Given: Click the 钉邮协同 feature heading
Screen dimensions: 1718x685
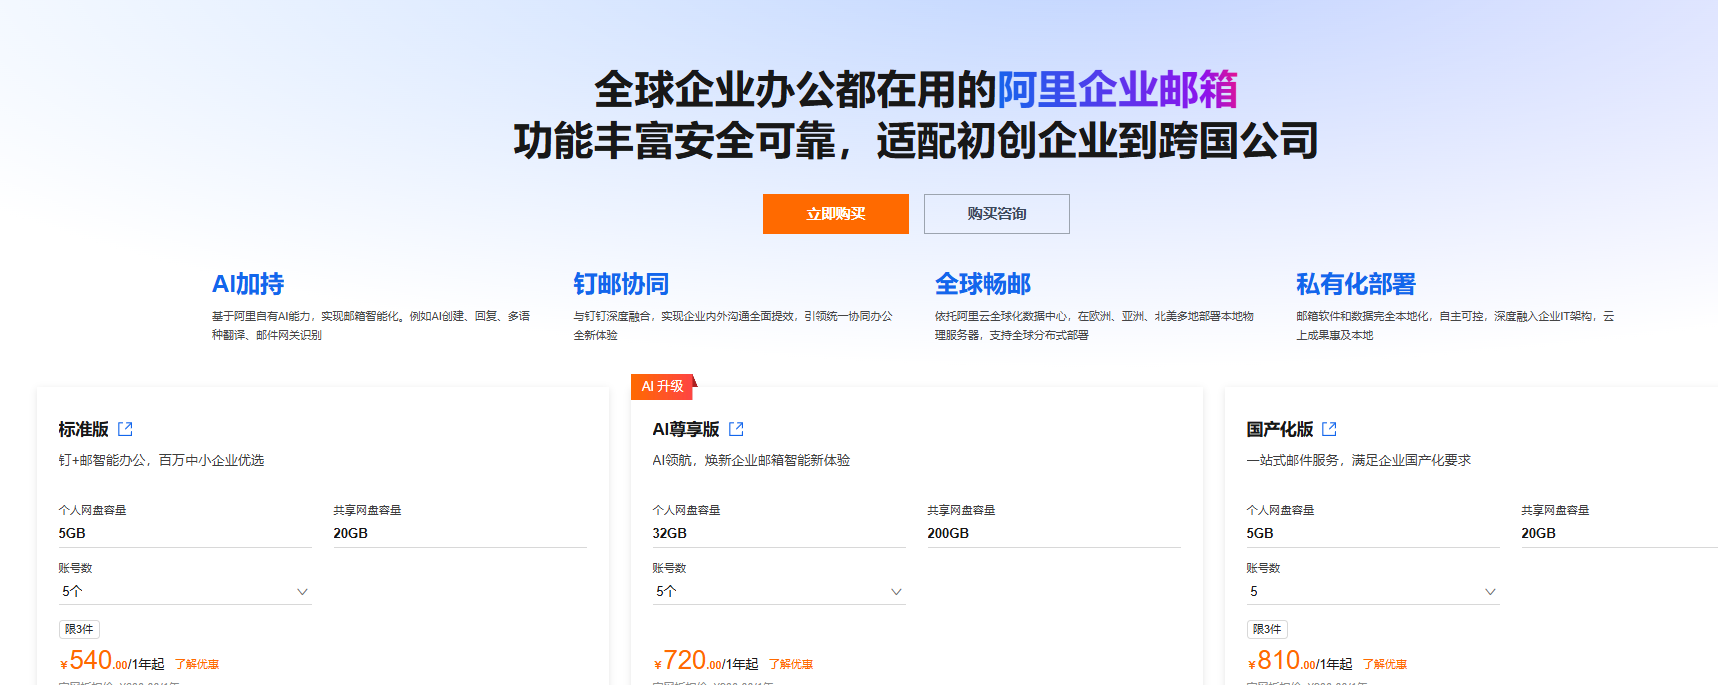Looking at the screenshot, I should pos(621,284).
